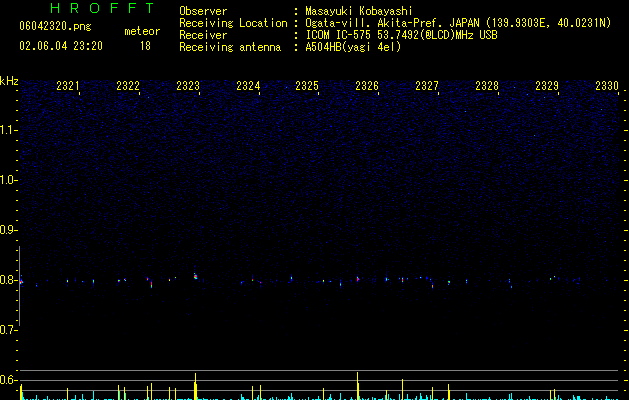This screenshot has width=629, height=400.
Task: Click the meteor count value 18
Action: 145,46
